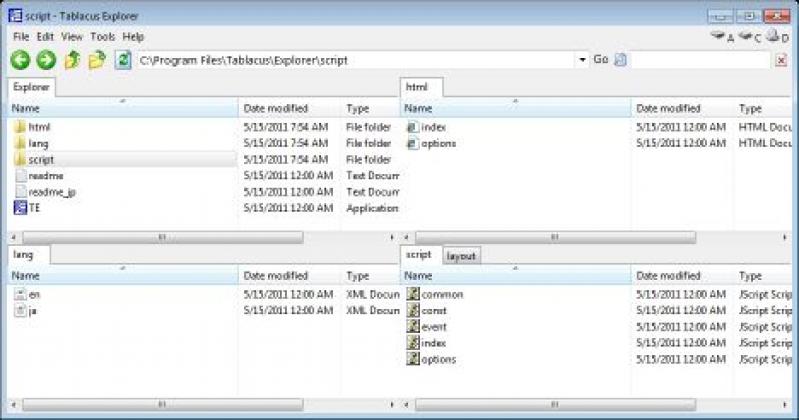Select the const JScript file icon
Viewport: 799px width, 420px height.
click(413, 310)
